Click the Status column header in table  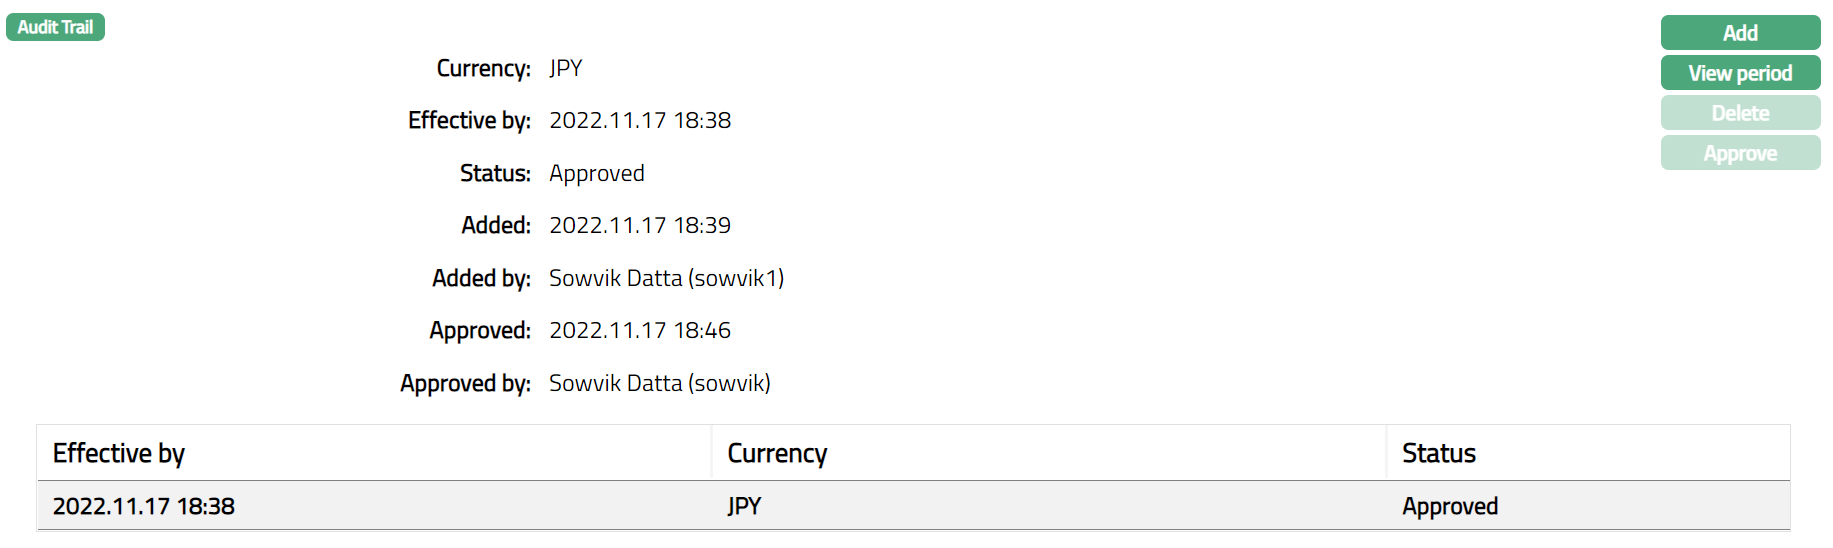pos(1438,453)
